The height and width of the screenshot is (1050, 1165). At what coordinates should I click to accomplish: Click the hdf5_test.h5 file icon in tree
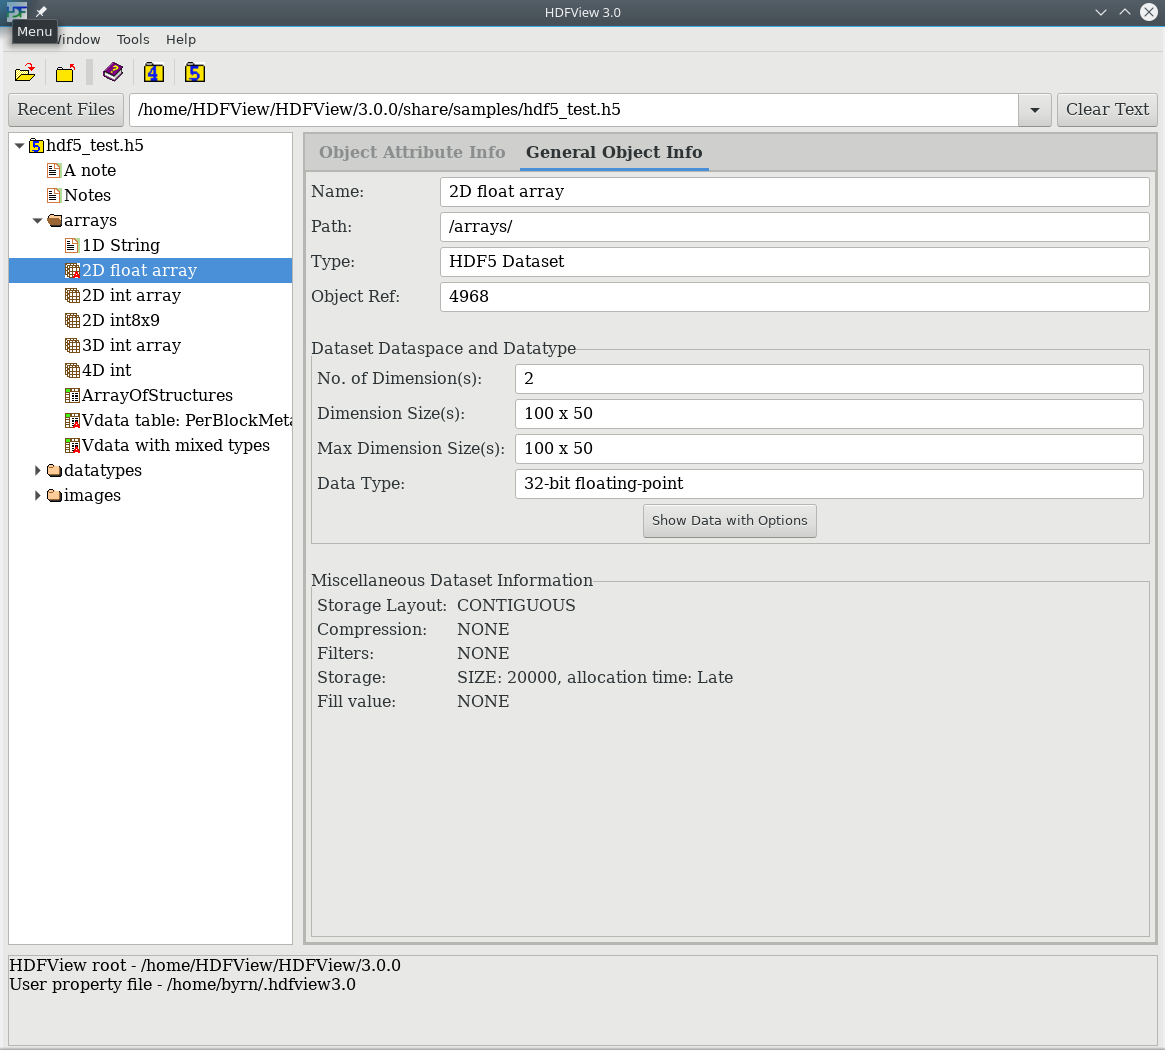36,146
